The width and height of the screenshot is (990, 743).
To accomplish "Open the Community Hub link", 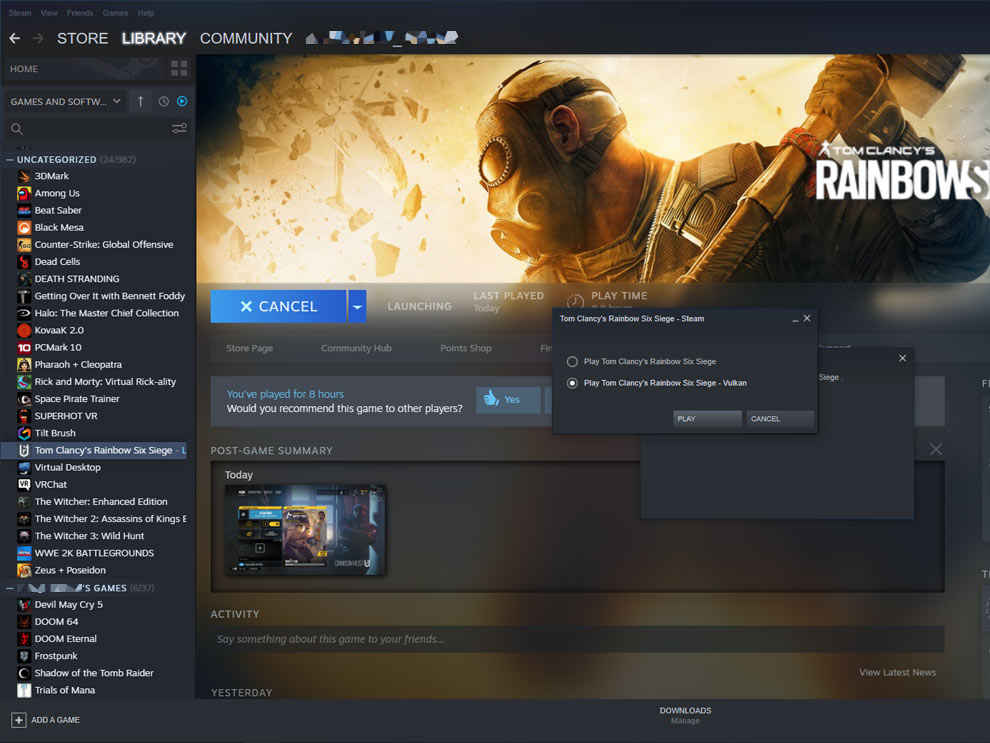I will pyautogui.click(x=356, y=348).
